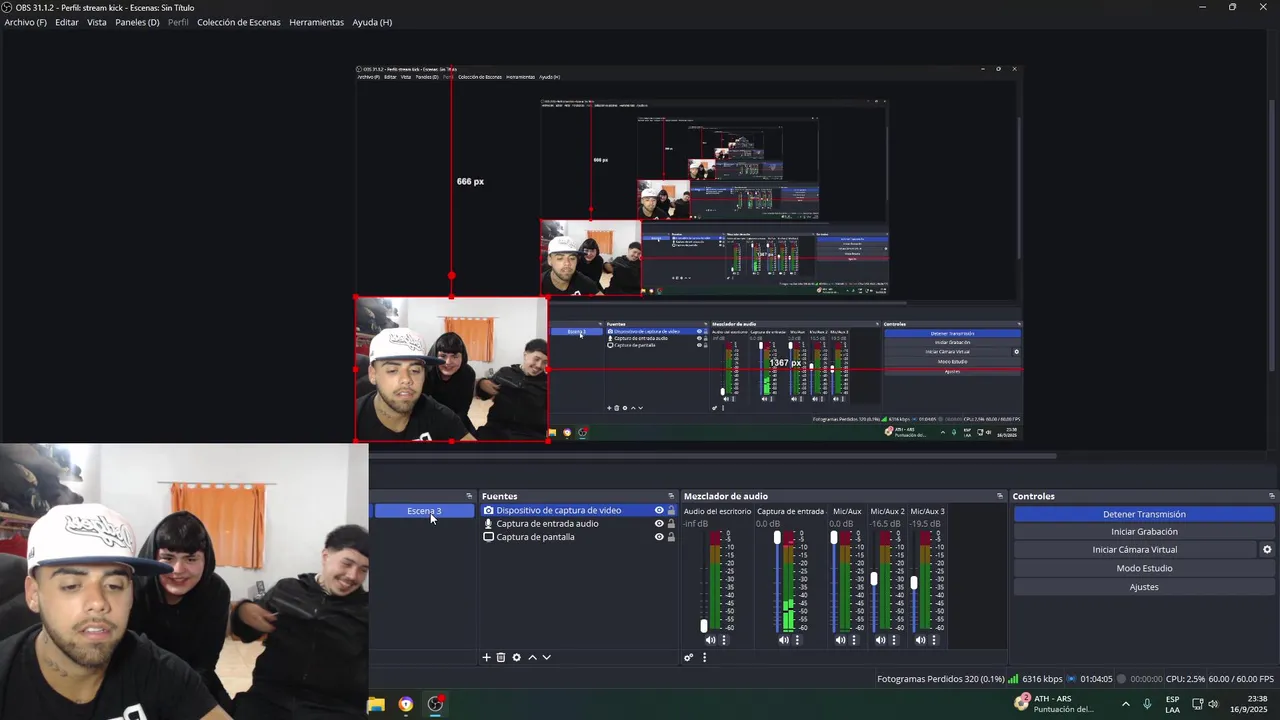The width and height of the screenshot is (1280, 720).
Task: Mute Captura de entrada speaker icon
Action: 784,640
